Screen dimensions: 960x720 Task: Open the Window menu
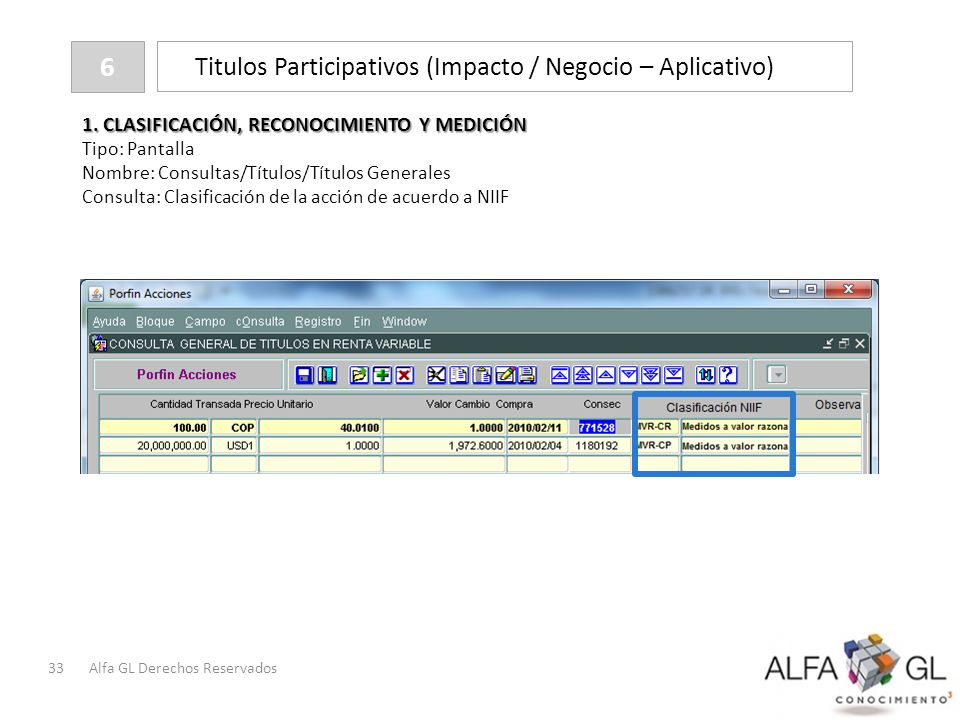404,321
